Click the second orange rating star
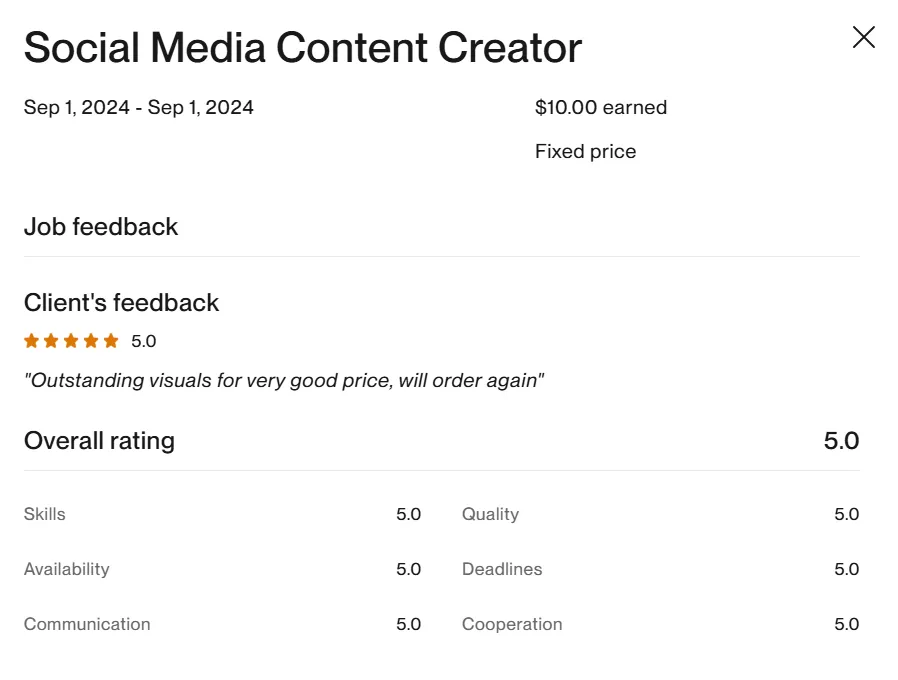898x680 pixels. pyautogui.click(x=51, y=341)
